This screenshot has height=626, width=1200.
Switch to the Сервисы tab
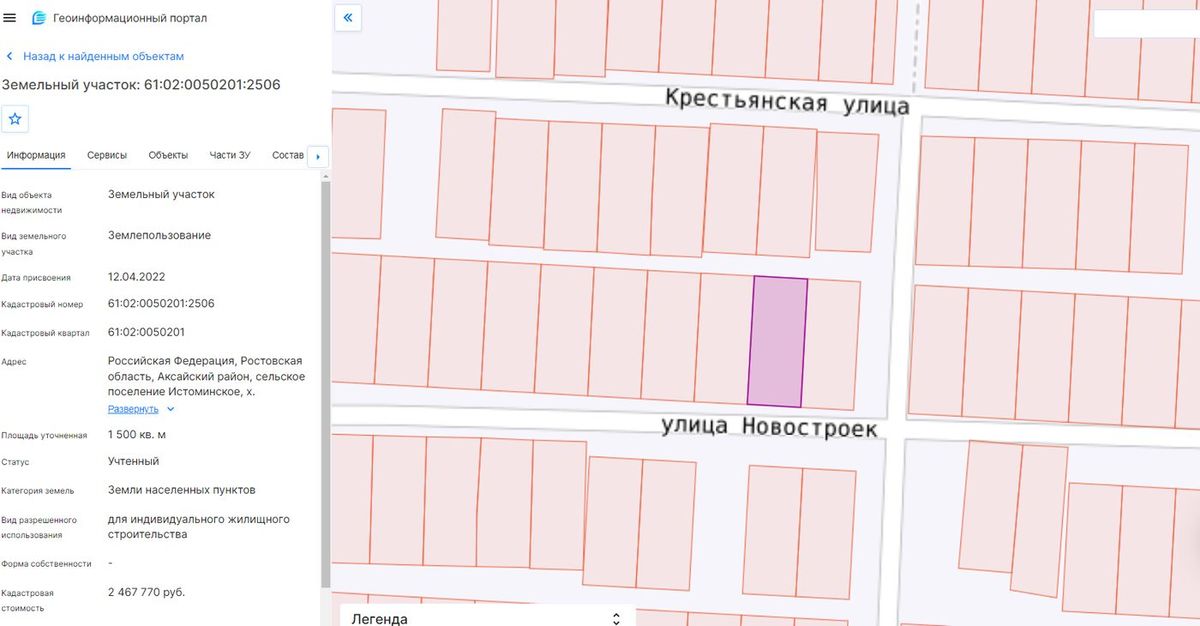pos(107,155)
